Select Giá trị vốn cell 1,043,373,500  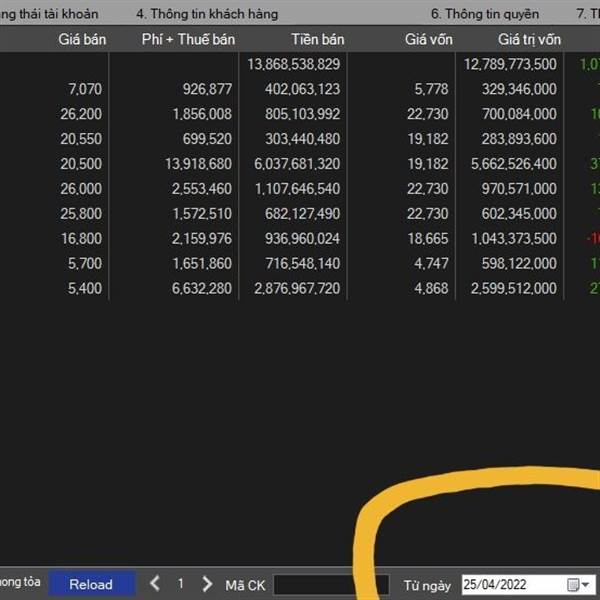click(x=514, y=239)
